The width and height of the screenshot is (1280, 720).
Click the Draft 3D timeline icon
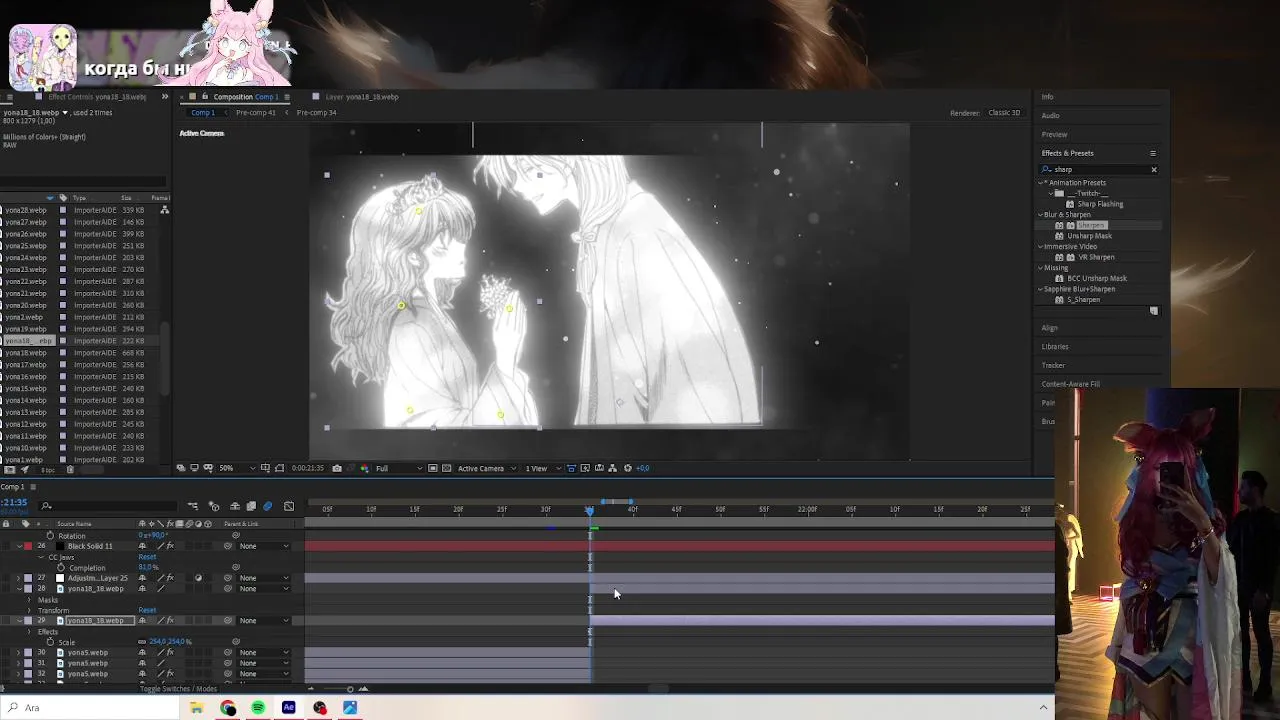[x=214, y=507]
